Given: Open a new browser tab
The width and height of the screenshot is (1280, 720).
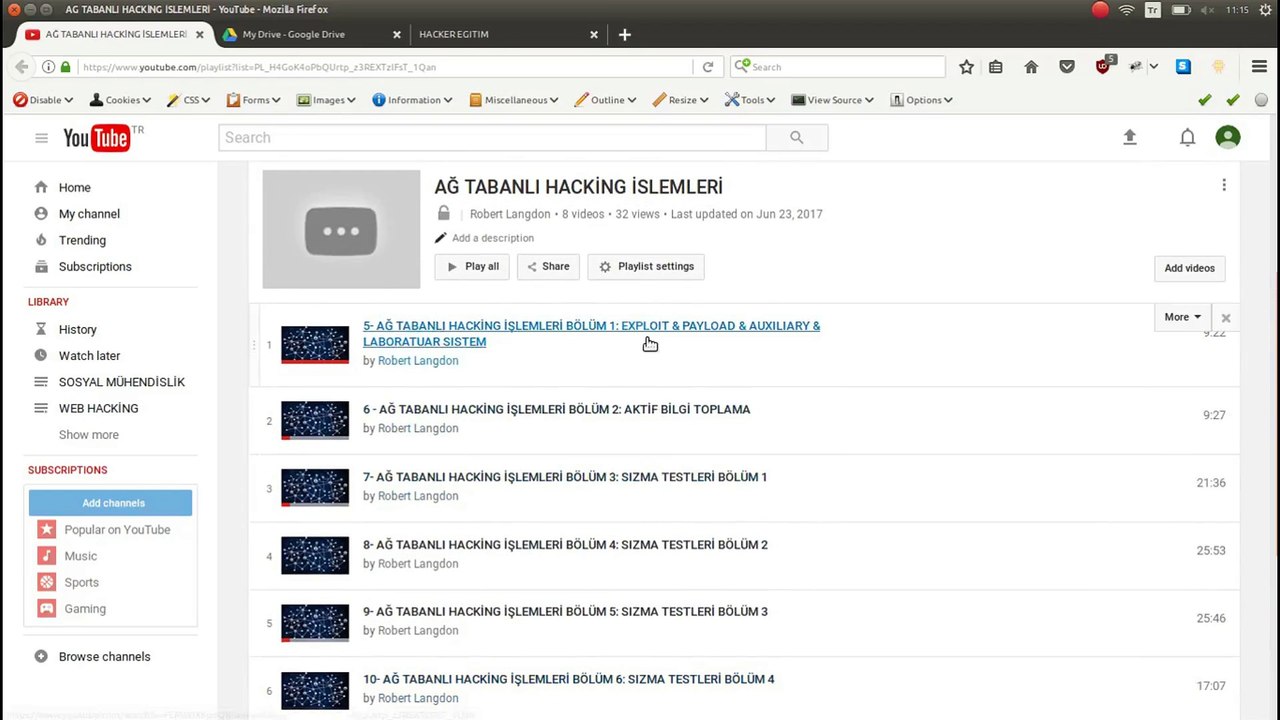Looking at the screenshot, I should pyautogui.click(x=625, y=34).
